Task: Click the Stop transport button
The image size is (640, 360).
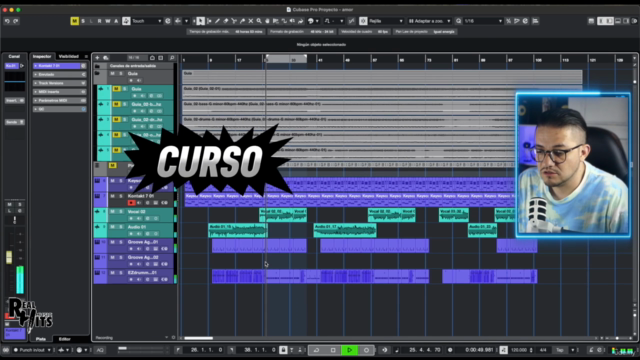Action: (x=333, y=350)
